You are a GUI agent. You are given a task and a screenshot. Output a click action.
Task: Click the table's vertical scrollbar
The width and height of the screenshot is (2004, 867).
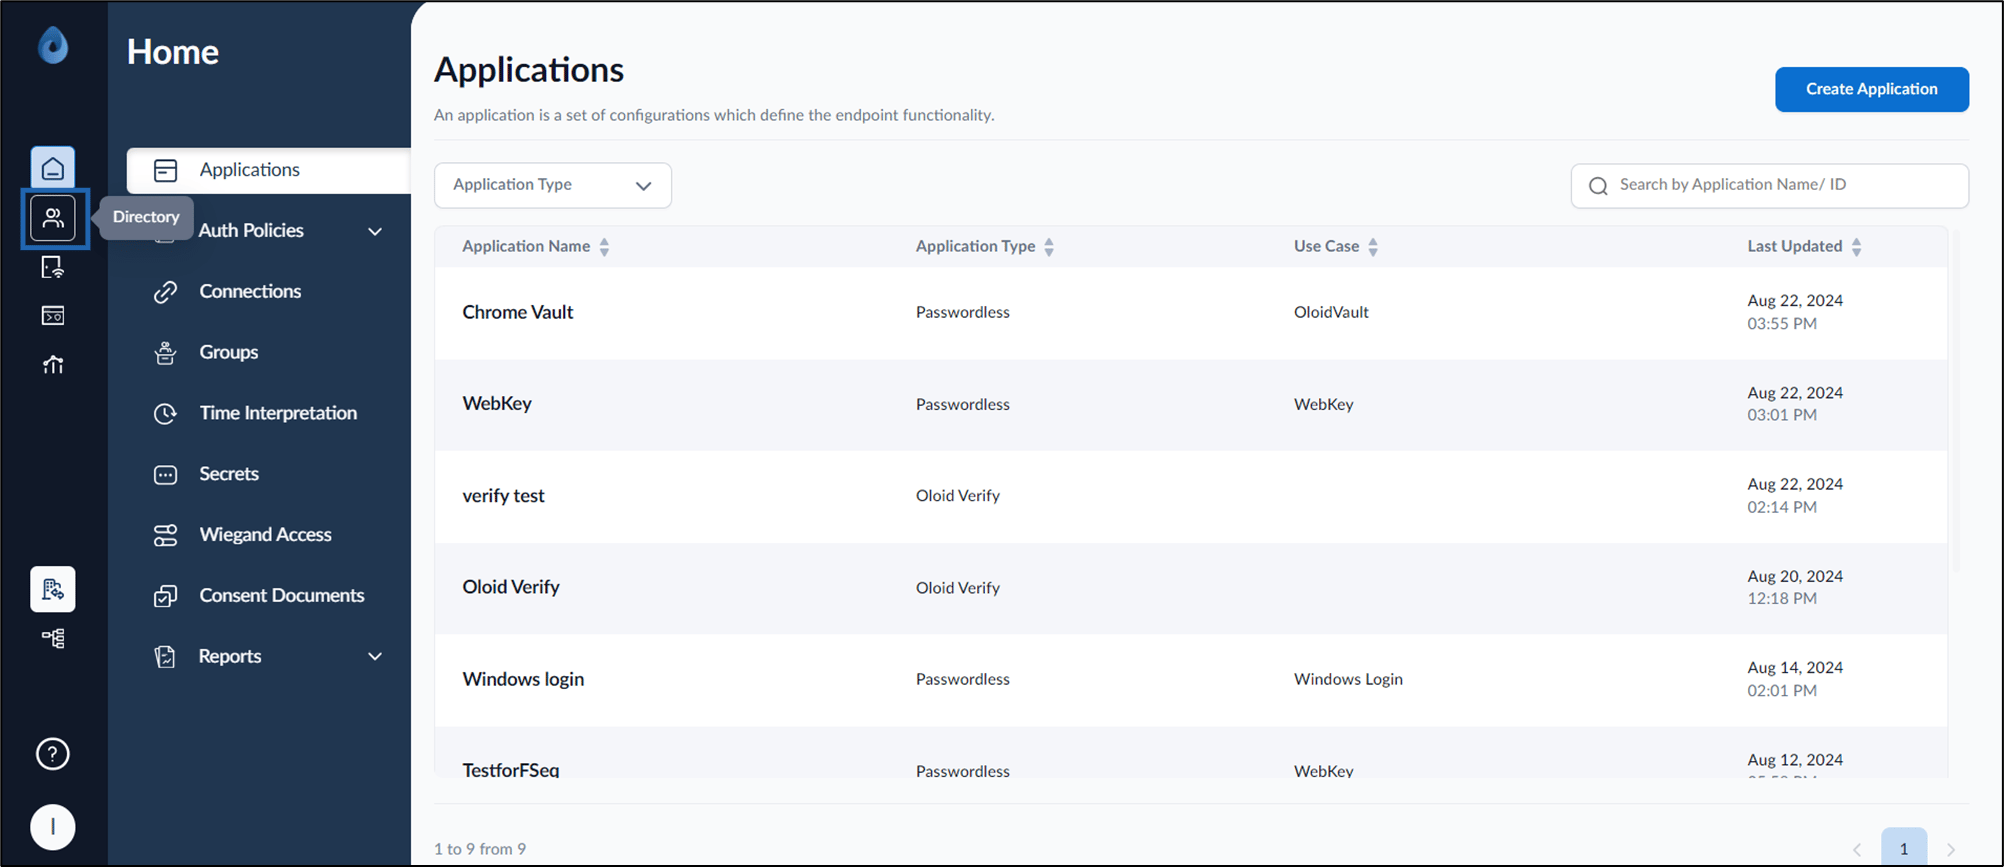click(x=1956, y=400)
